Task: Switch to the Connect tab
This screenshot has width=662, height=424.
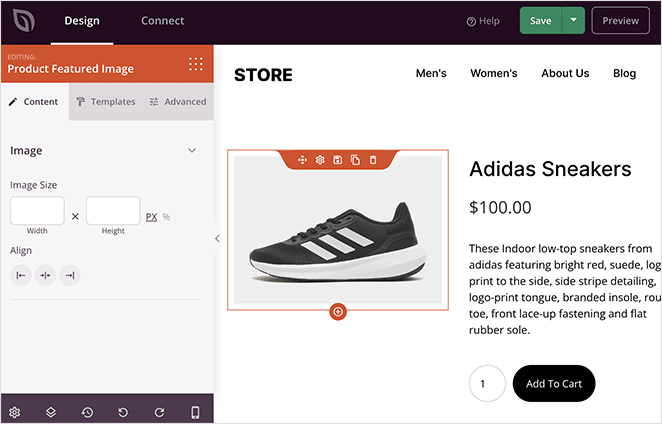Action: pos(163,21)
